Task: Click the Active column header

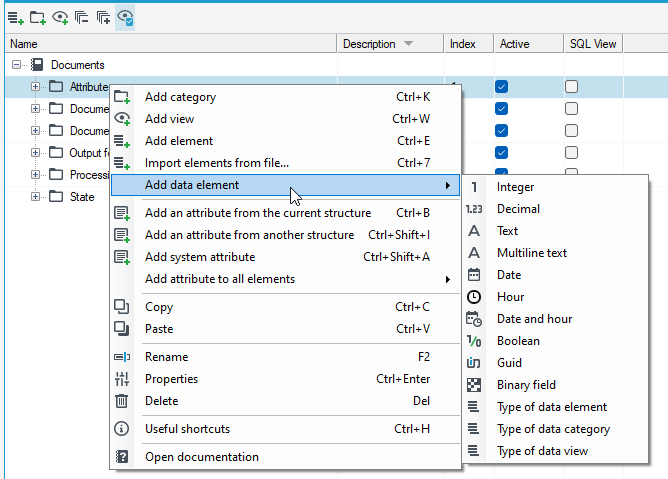Action: [529, 44]
